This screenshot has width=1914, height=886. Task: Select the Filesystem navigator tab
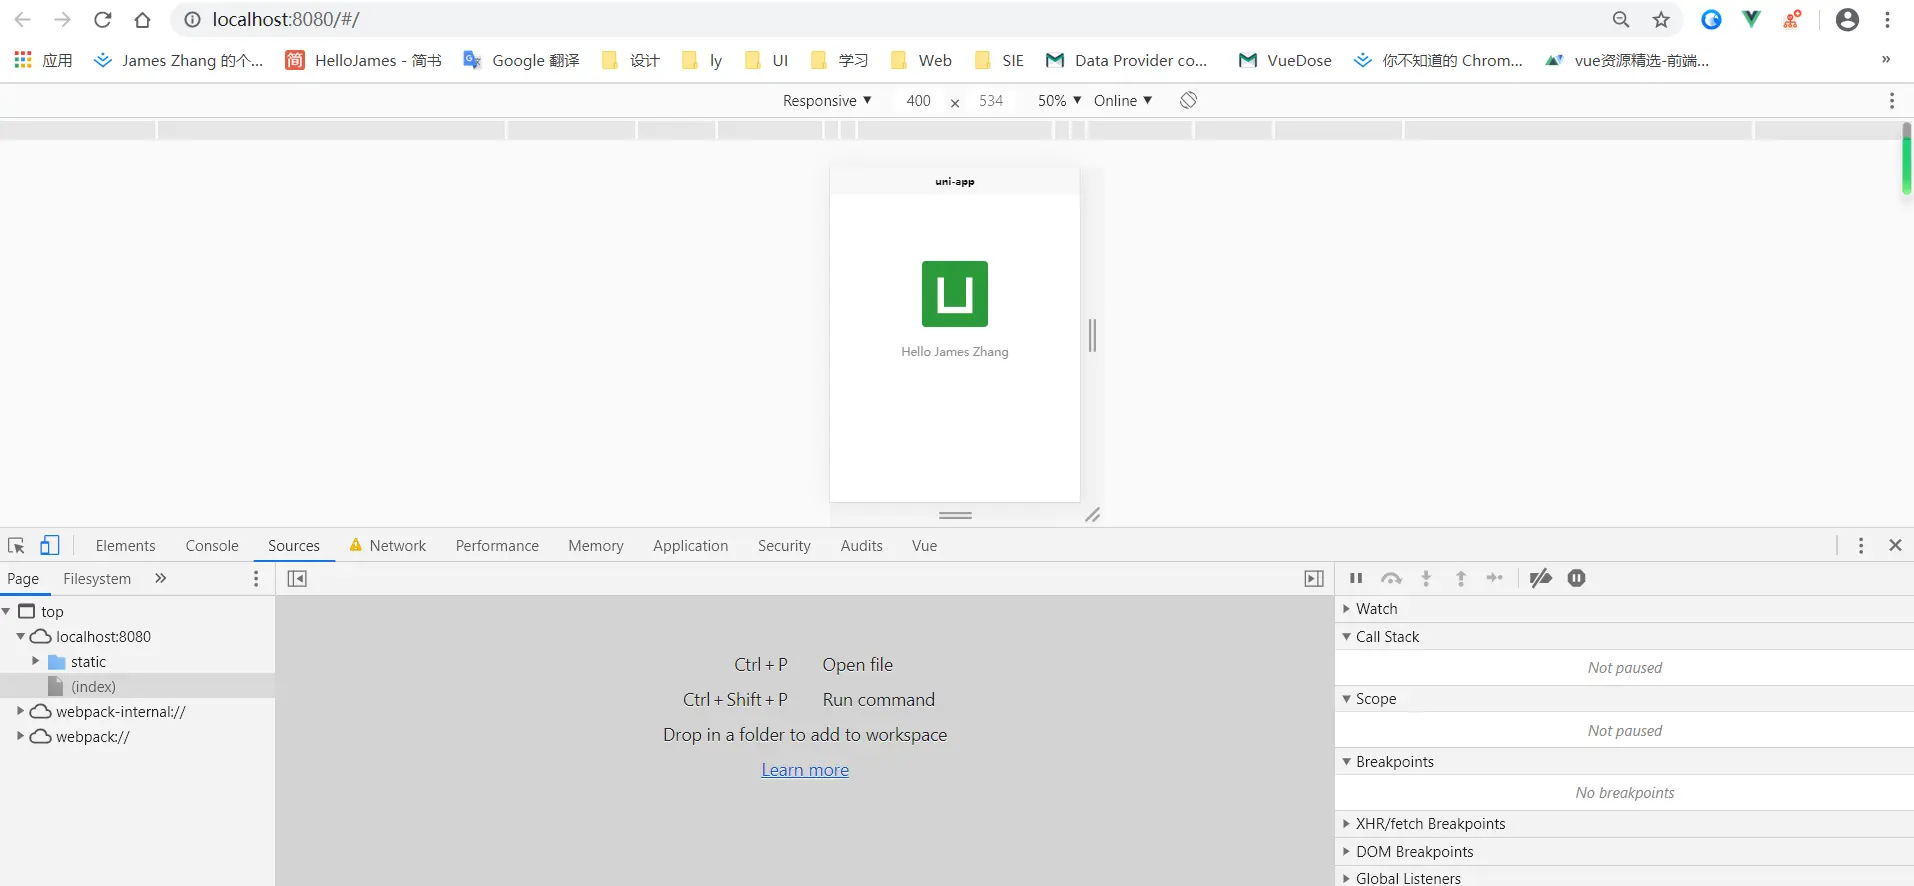(97, 578)
